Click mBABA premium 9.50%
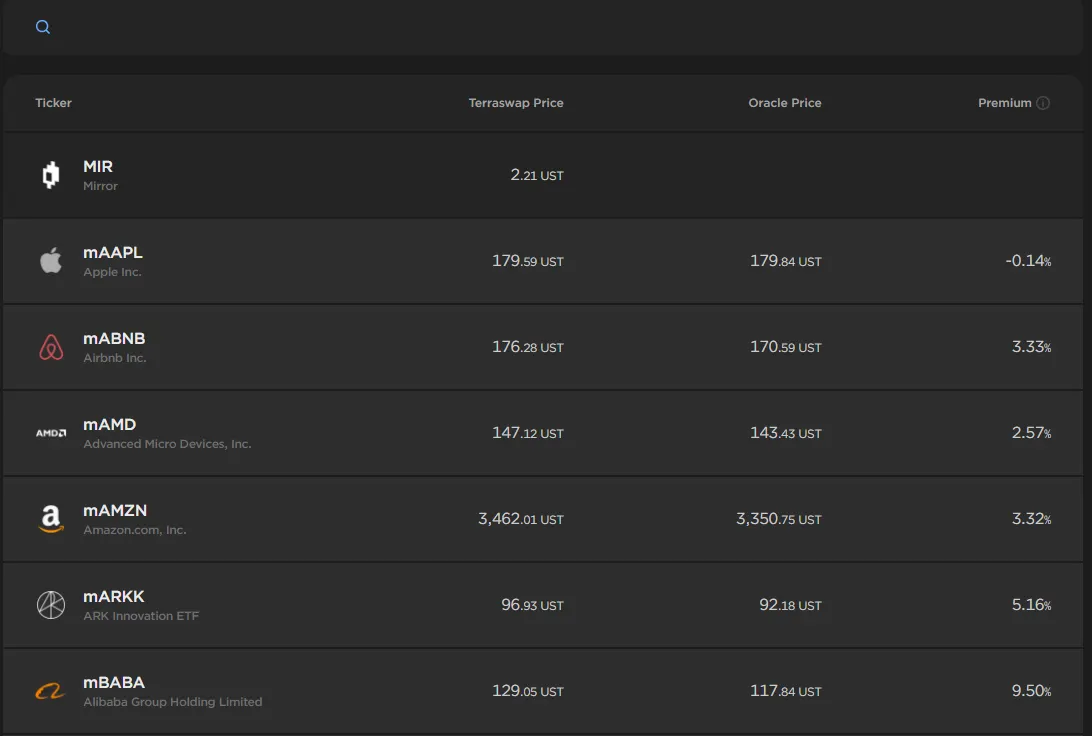Viewport: 1092px width, 736px height. (x=1031, y=691)
